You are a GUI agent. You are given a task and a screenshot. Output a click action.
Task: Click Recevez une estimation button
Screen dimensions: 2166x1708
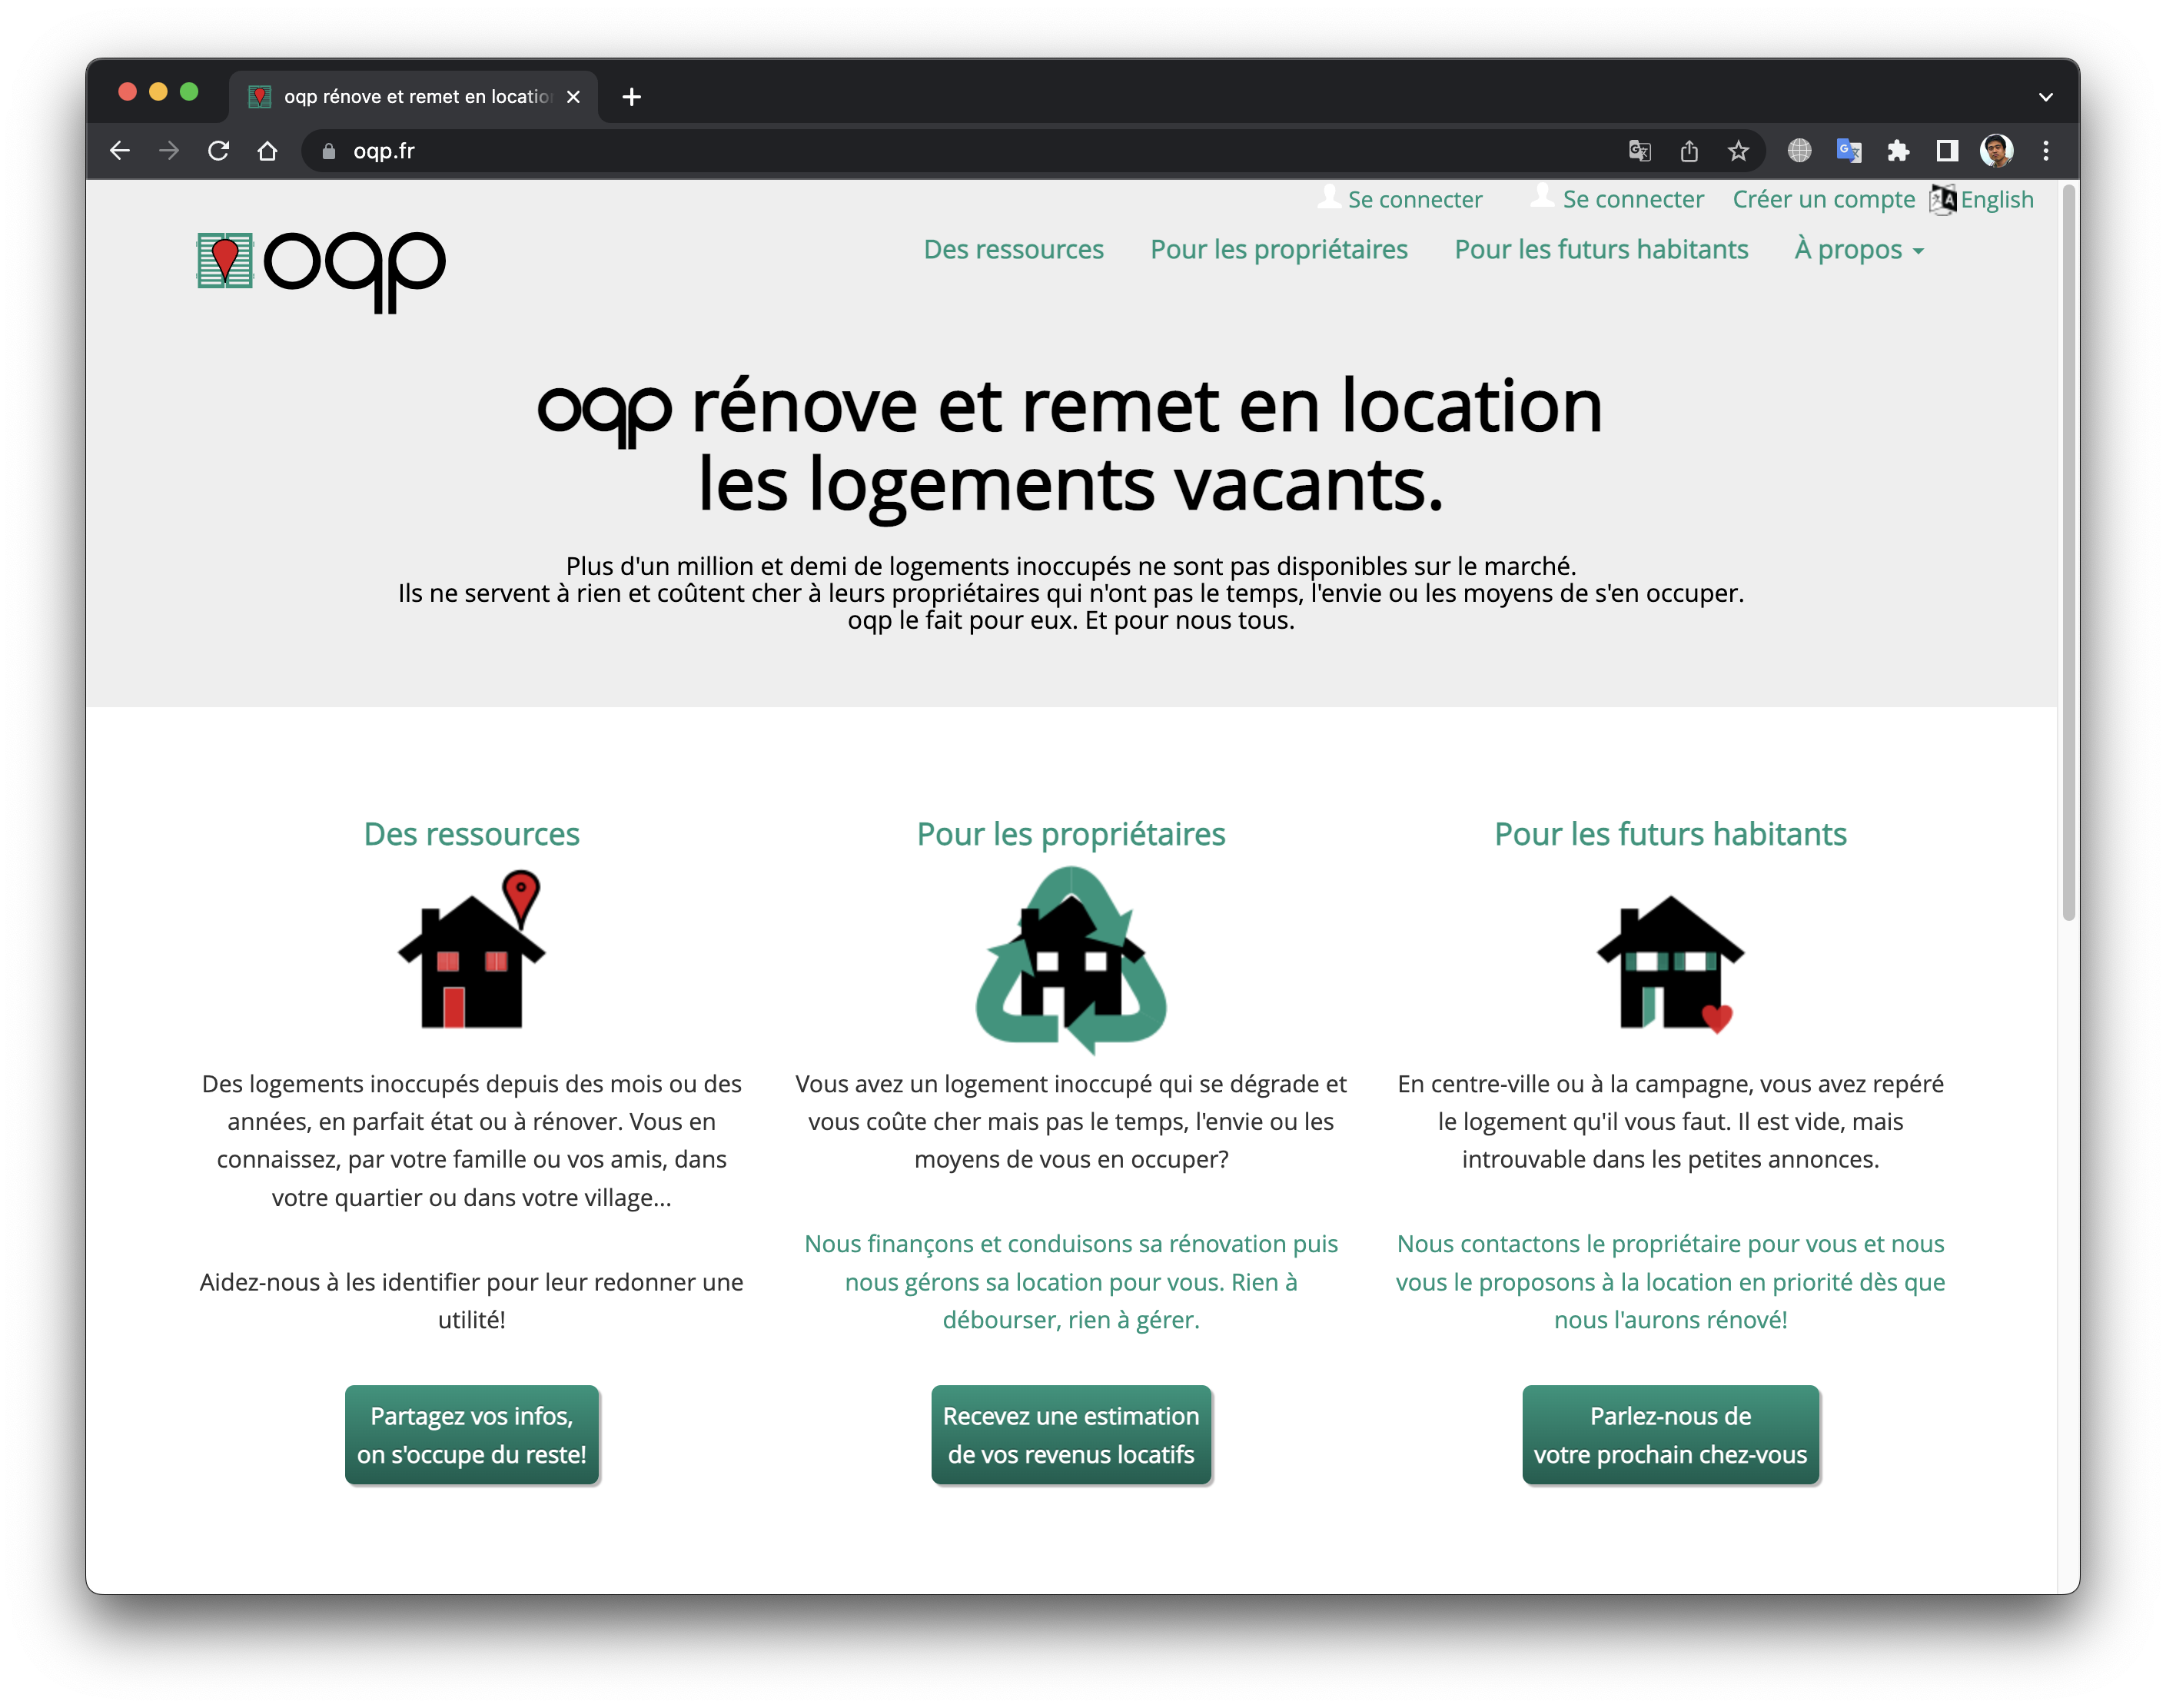point(1070,1434)
